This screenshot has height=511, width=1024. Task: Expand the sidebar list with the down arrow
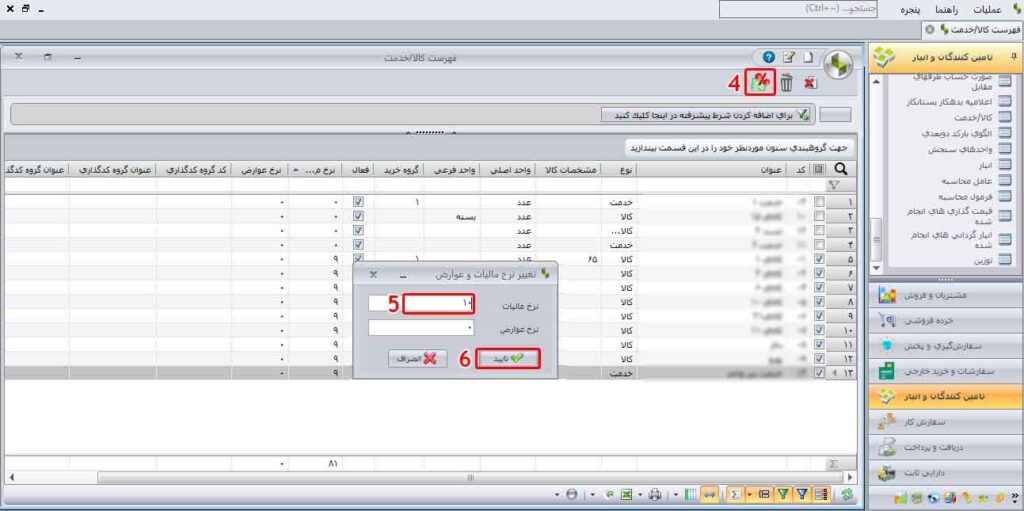(x=876, y=269)
